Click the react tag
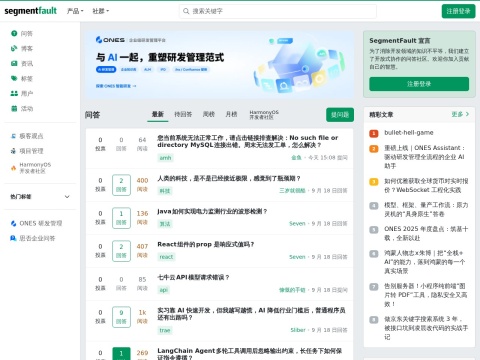 click(x=166, y=257)
